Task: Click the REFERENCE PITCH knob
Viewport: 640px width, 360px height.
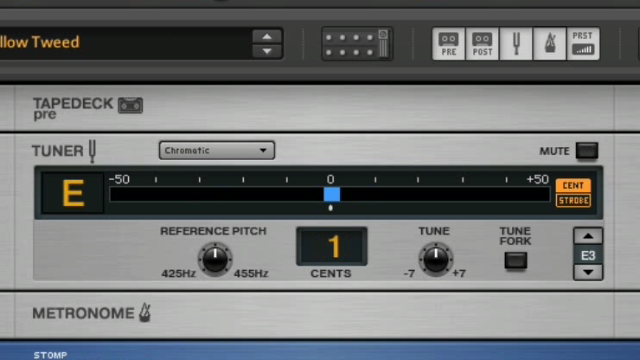Action: [215, 259]
